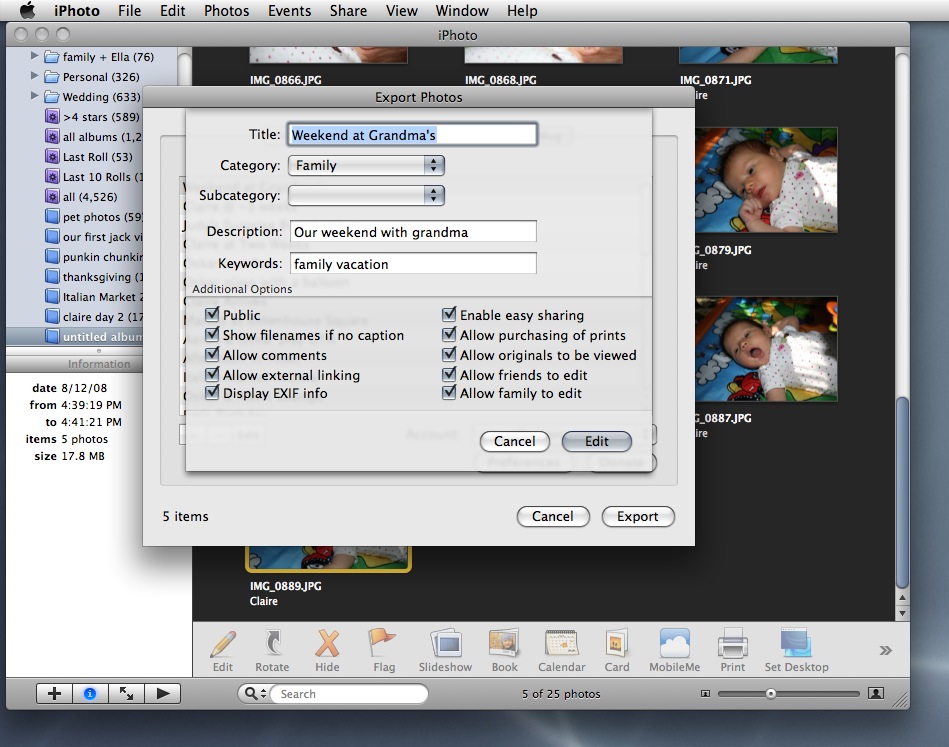Open the empty Subcategory dropdown
The height and width of the screenshot is (747, 949).
[366, 196]
